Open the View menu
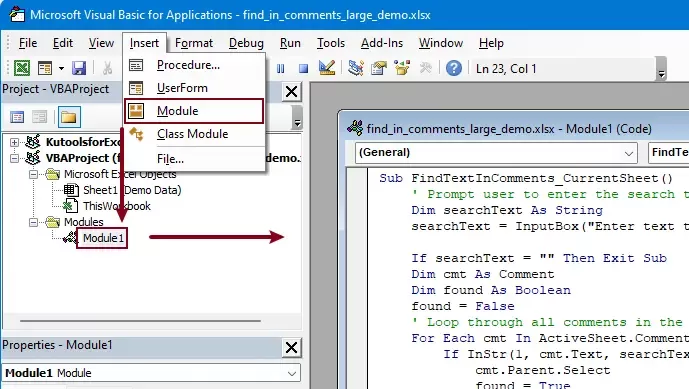The height and width of the screenshot is (389, 689). click(101, 43)
